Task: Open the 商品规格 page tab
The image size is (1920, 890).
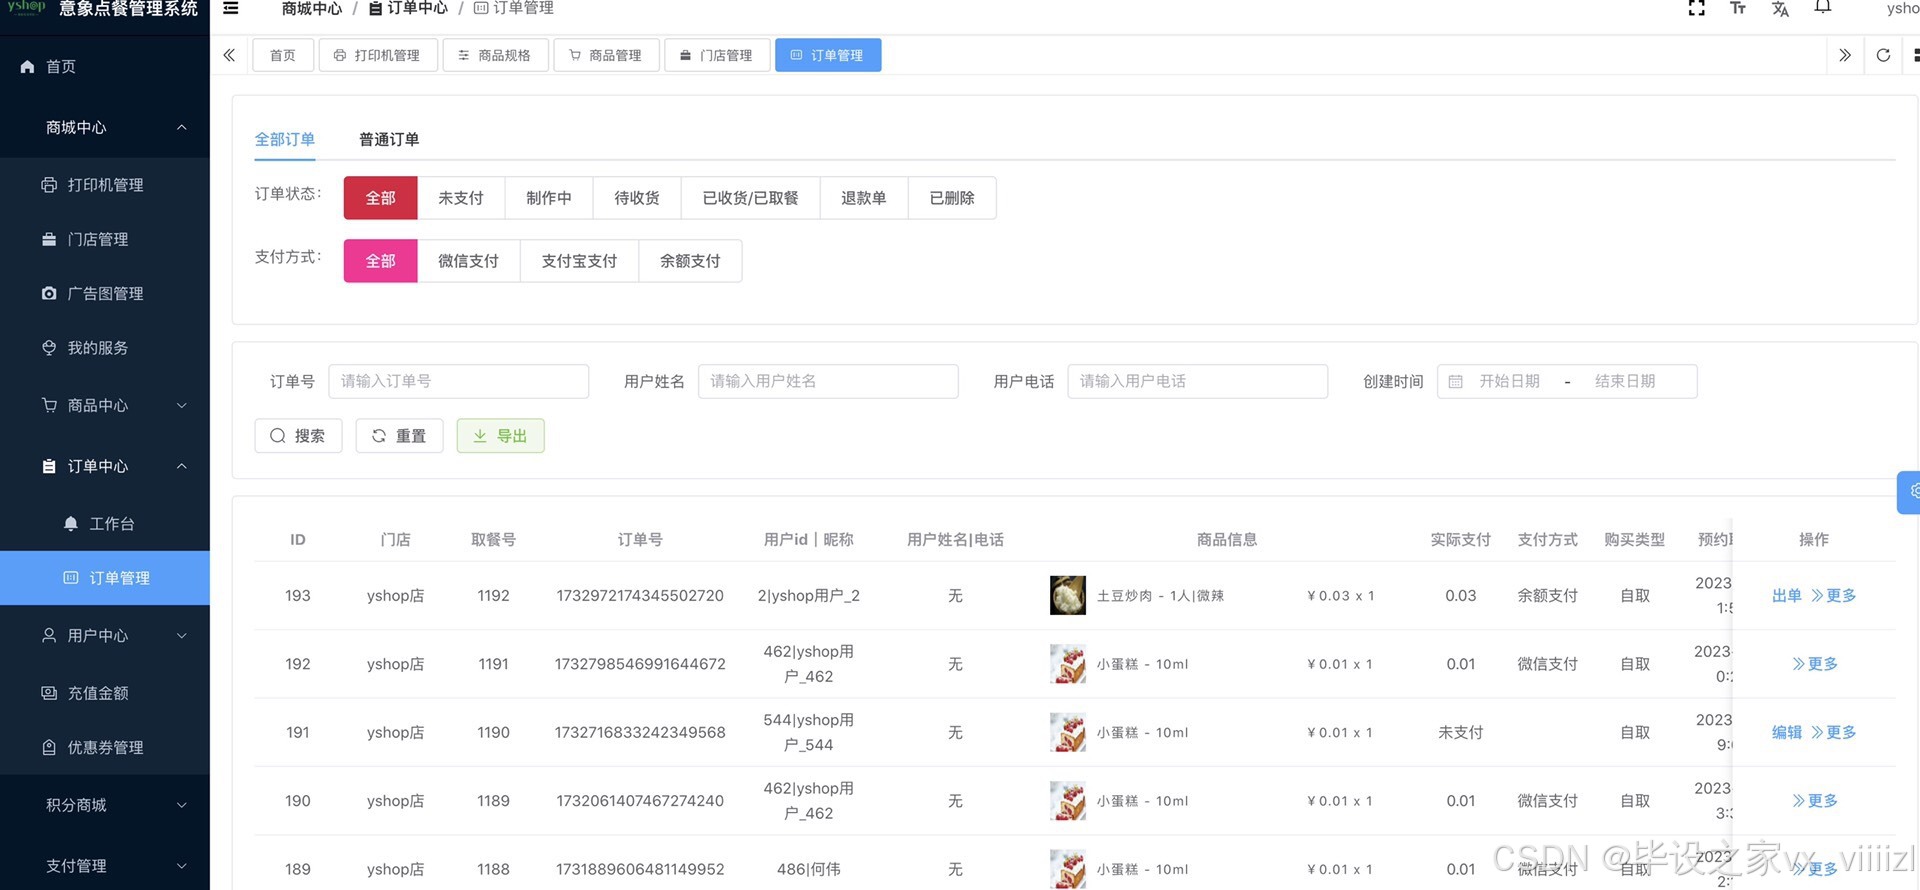Action: tap(495, 55)
